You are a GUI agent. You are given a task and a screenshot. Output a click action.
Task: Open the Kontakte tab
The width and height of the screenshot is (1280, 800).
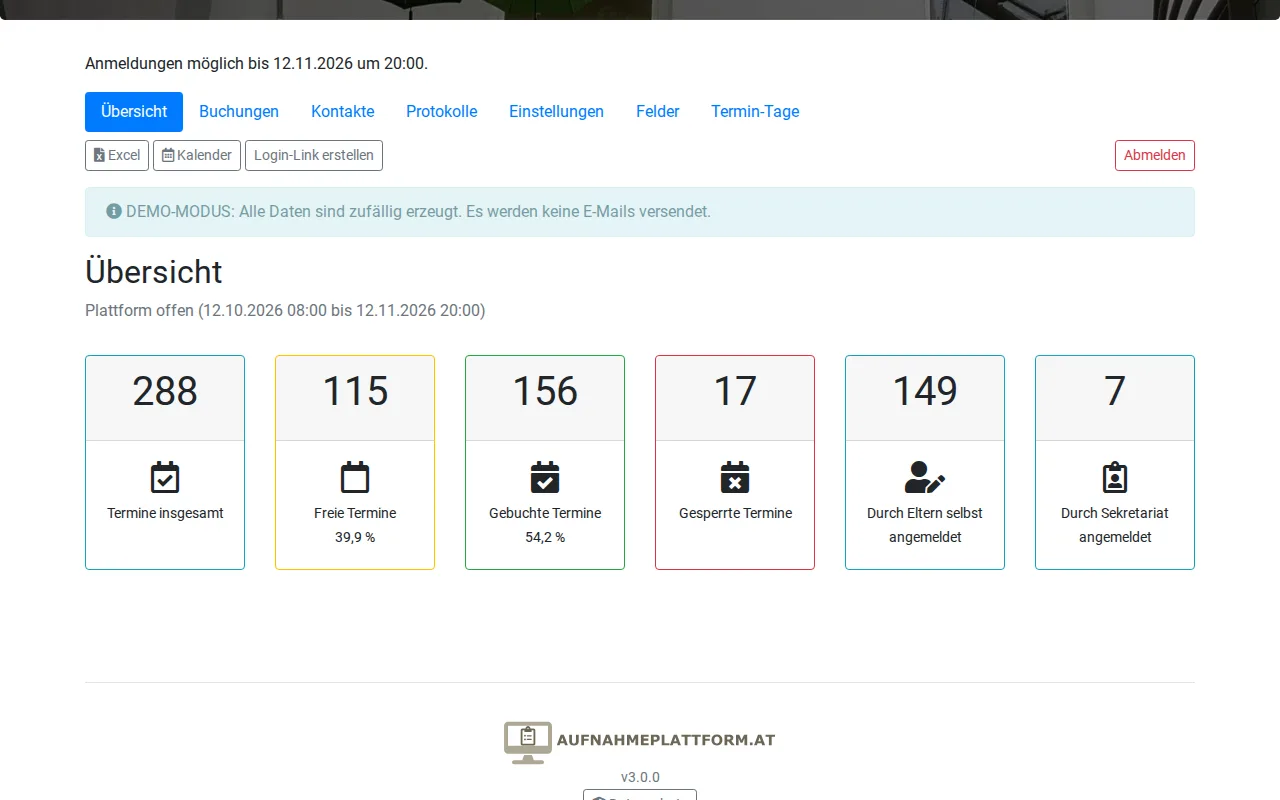tap(342, 112)
